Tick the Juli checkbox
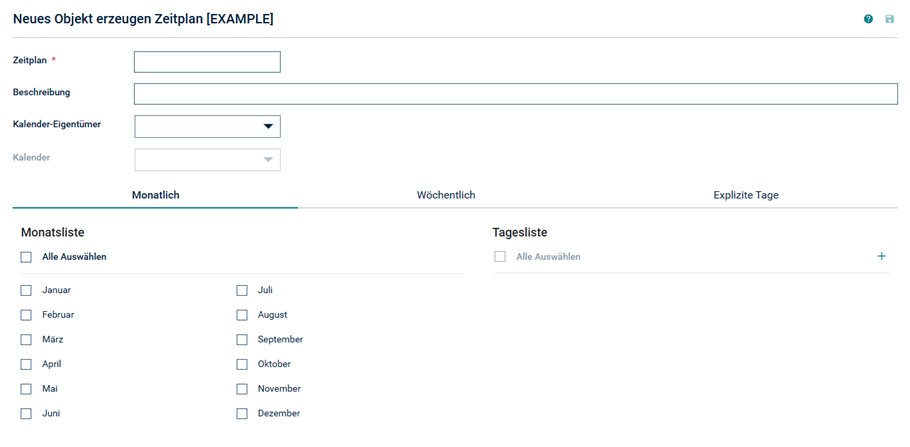The width and height of the screenshot is (910, 447). [242, 290]
